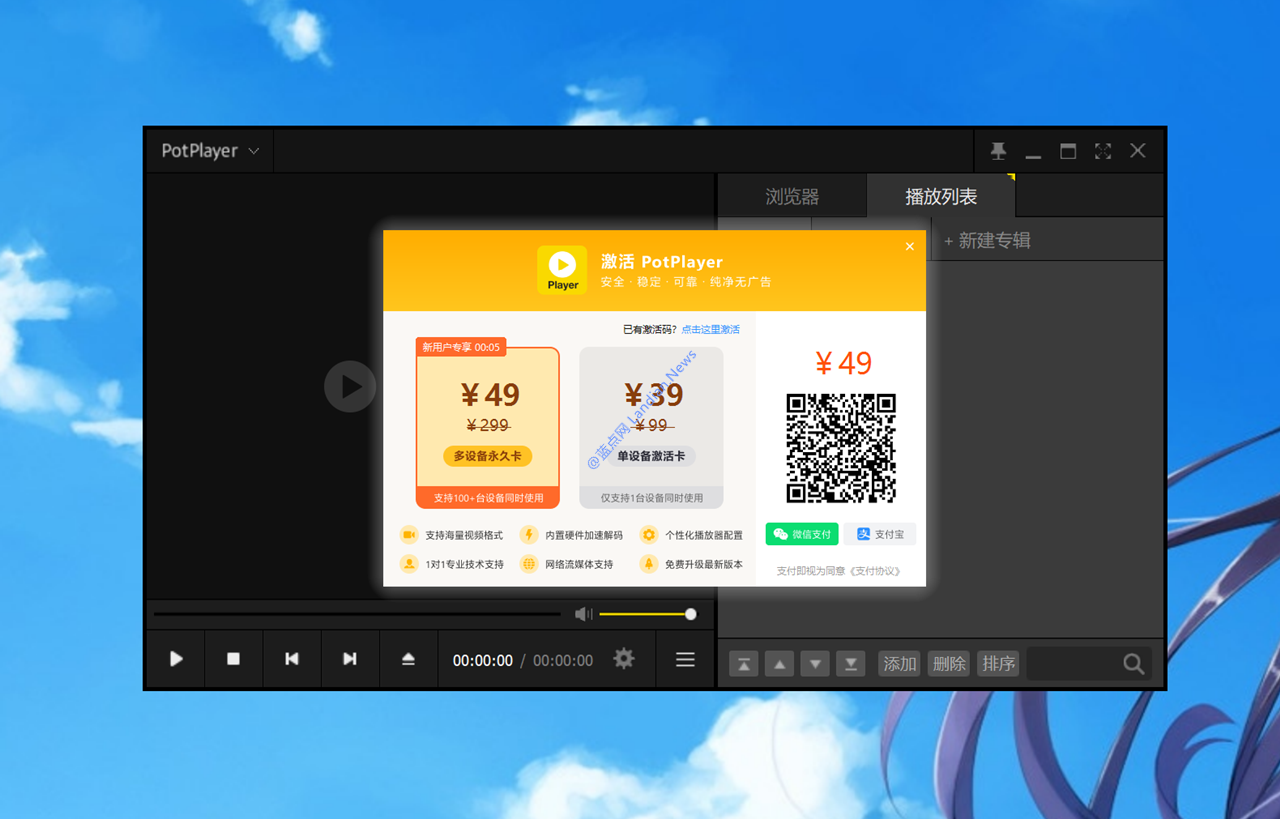Click the 00:00:00 elapsed time display
The image size is (1280, 819).
coord(483,660)
